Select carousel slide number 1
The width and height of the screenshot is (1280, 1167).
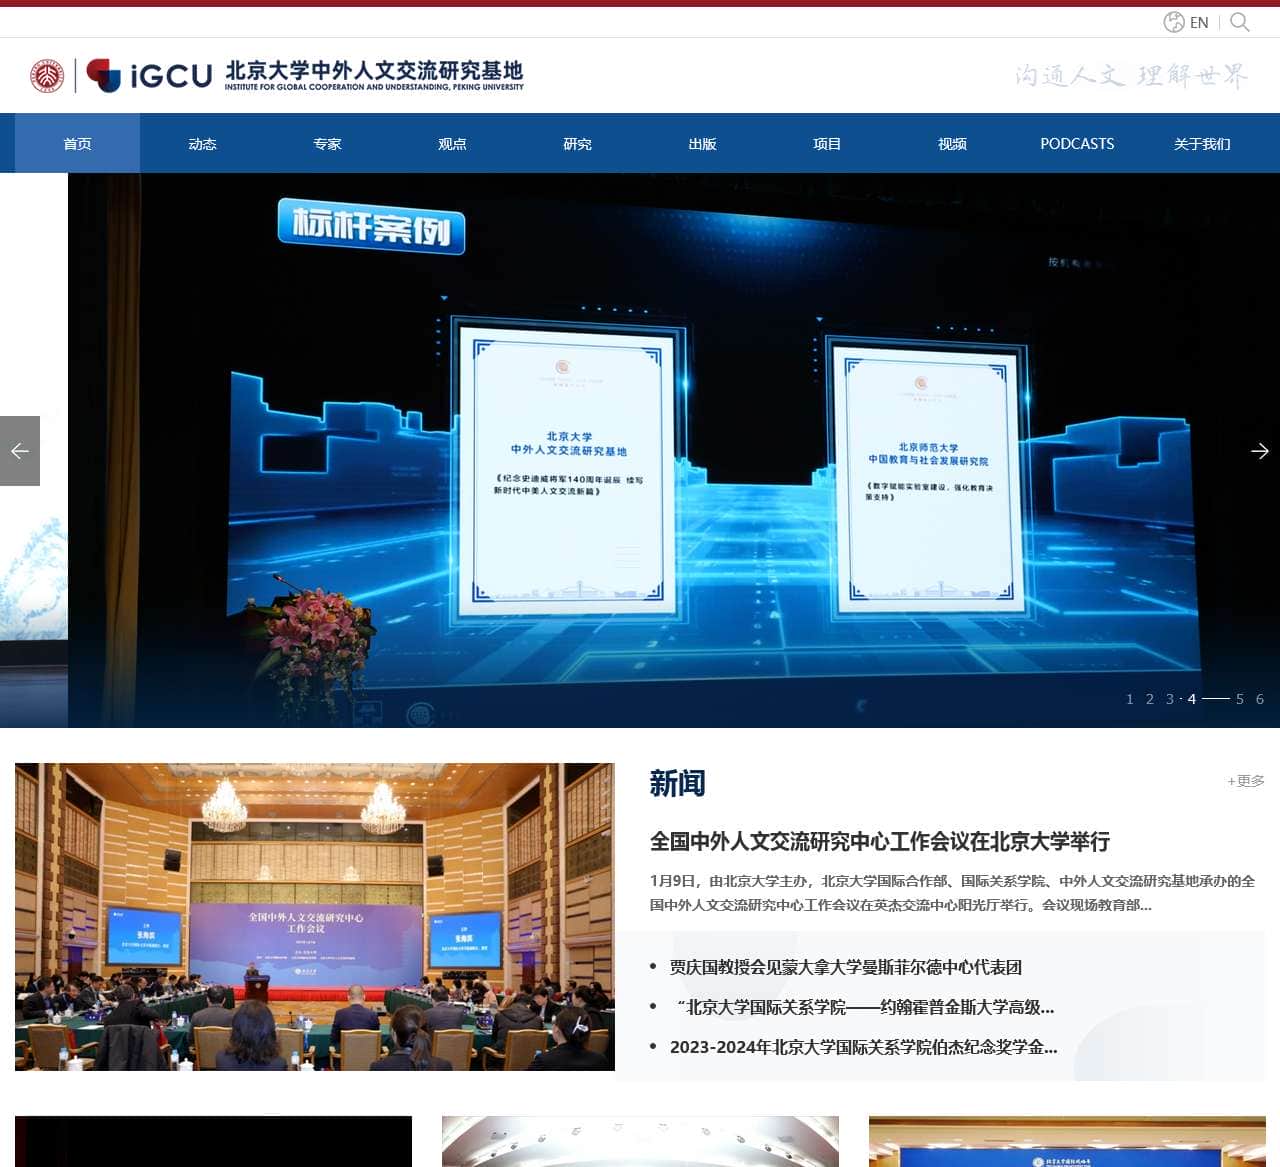[x=1129, y=700]
